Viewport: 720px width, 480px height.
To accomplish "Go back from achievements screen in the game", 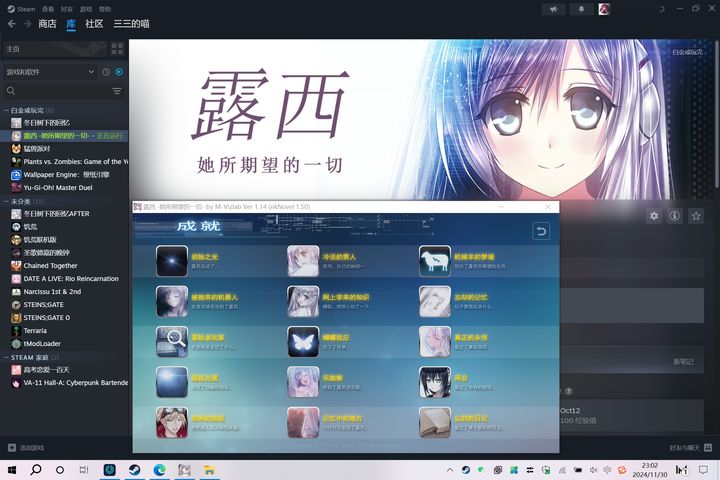I will pyautogui.click(x=541, y=231).
